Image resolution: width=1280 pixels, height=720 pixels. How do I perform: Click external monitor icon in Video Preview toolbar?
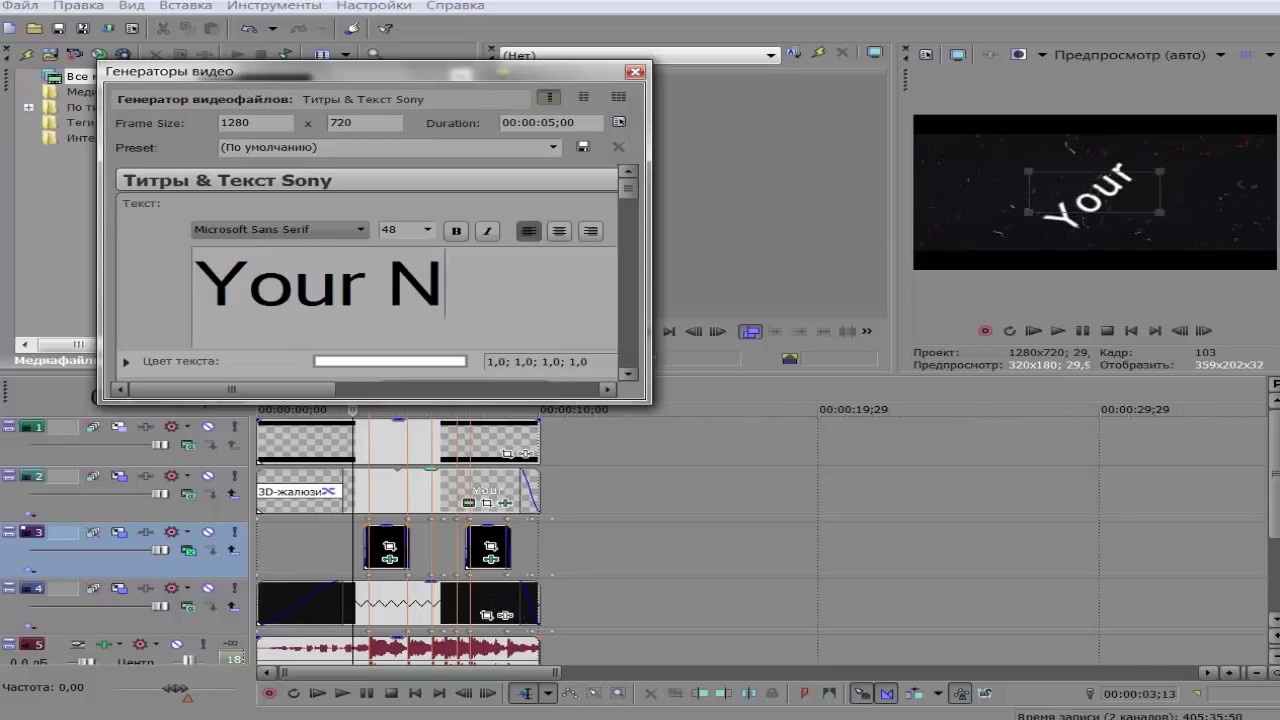coord(957,55)
